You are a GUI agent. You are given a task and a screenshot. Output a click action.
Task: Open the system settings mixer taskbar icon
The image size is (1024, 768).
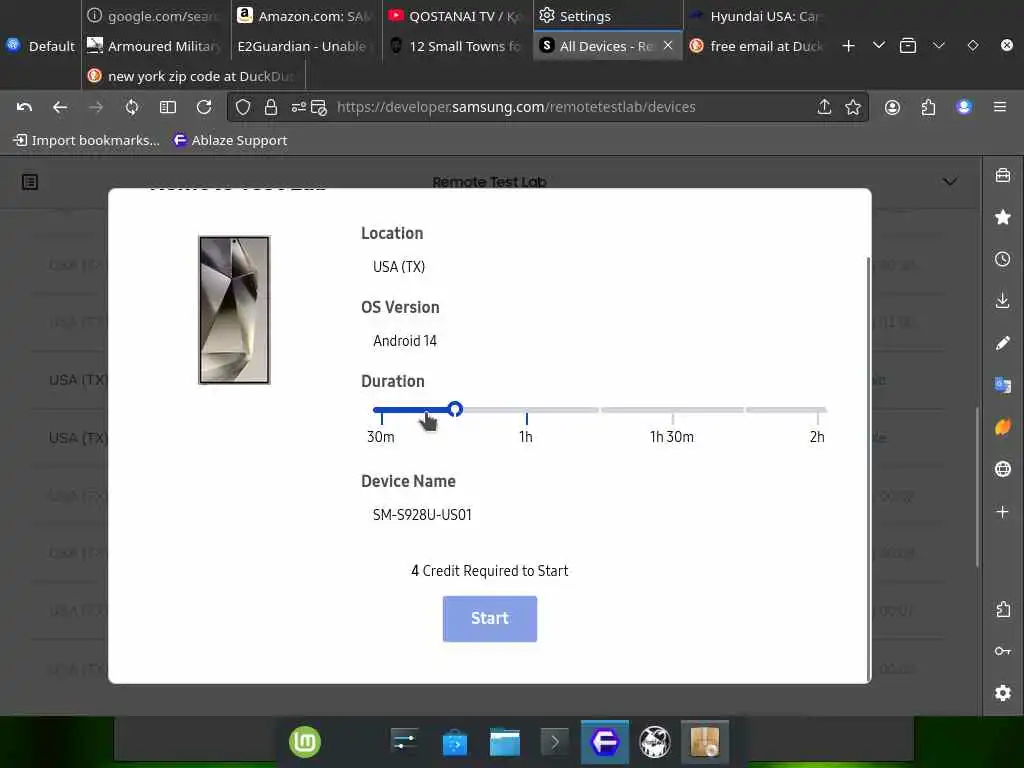click(x=404, y=742)
